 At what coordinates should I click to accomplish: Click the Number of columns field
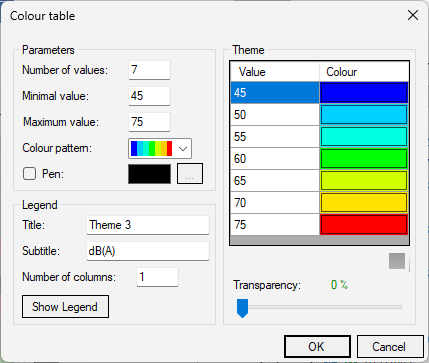click(157, 277)
